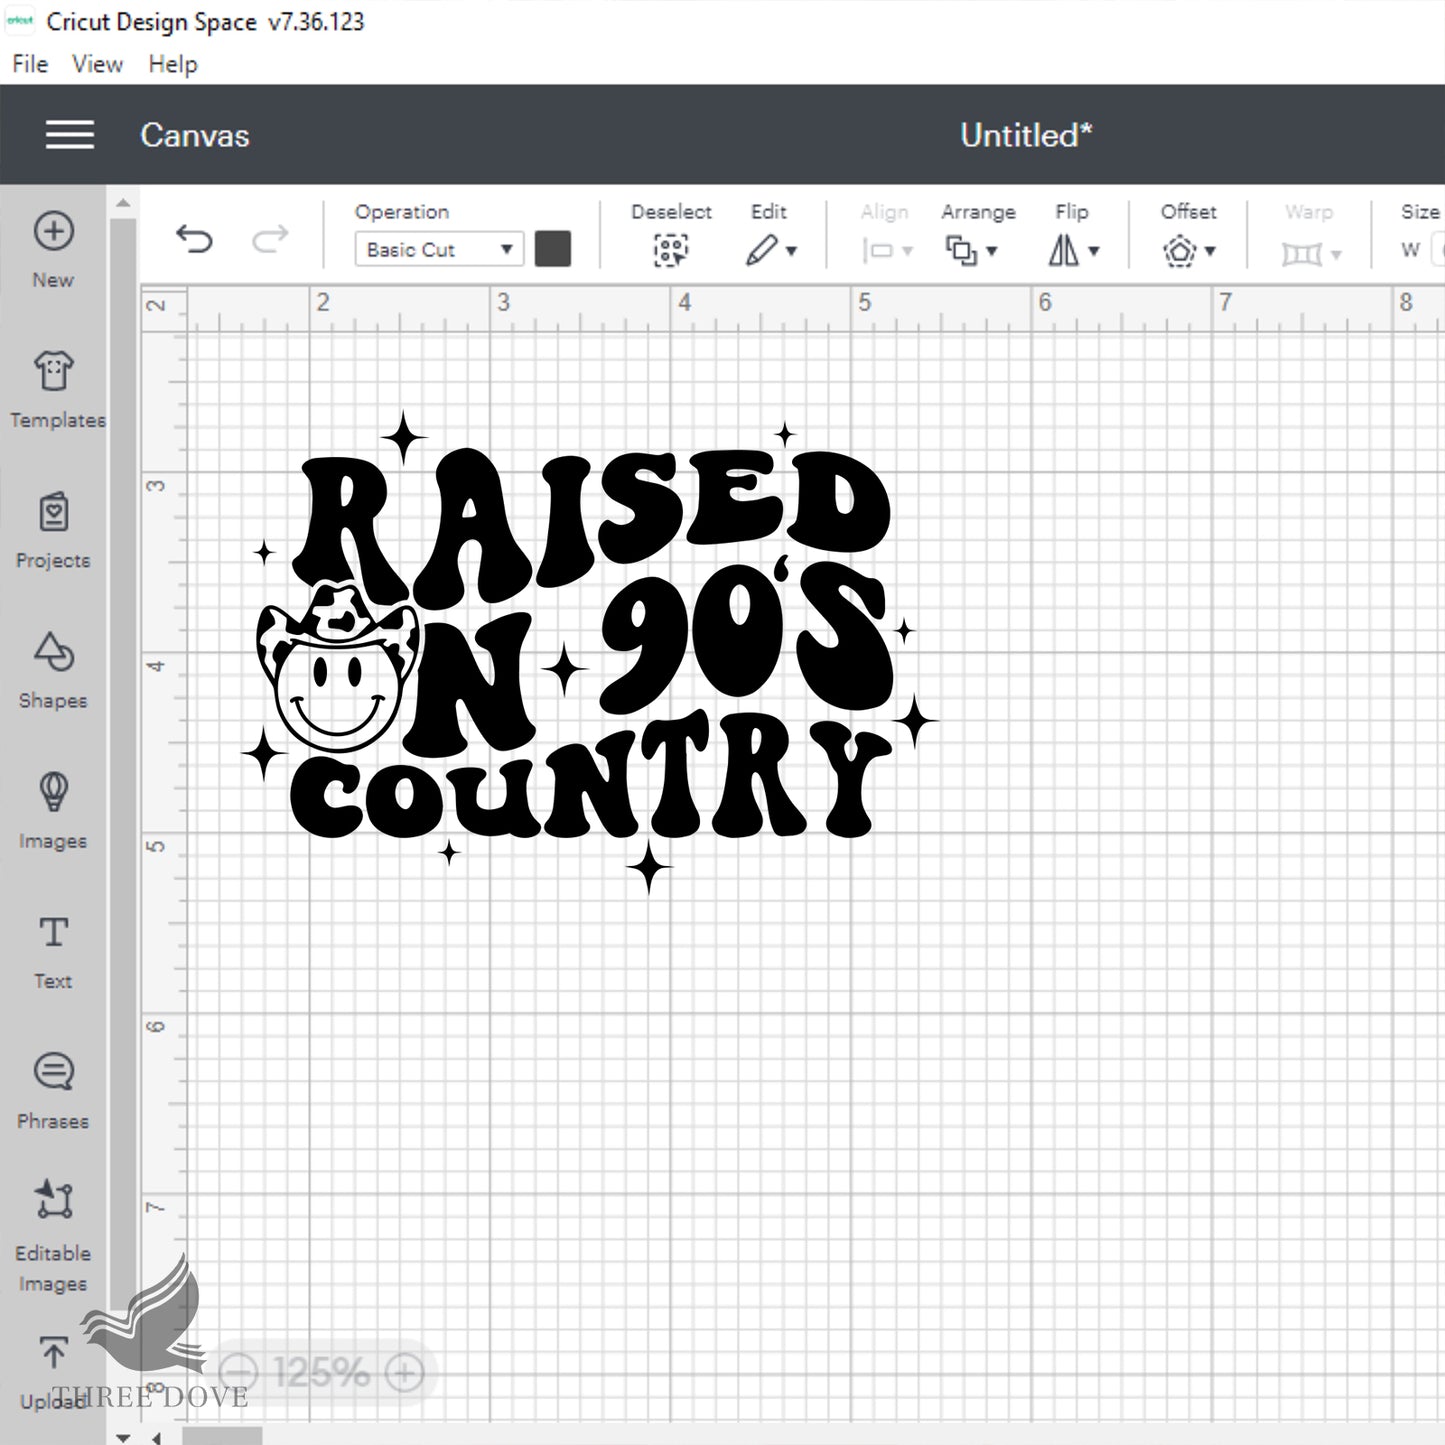The width and height of the screenshot is (1445, 1445).
Task: Click the Canvas header label
Action: tap(195, 135)
